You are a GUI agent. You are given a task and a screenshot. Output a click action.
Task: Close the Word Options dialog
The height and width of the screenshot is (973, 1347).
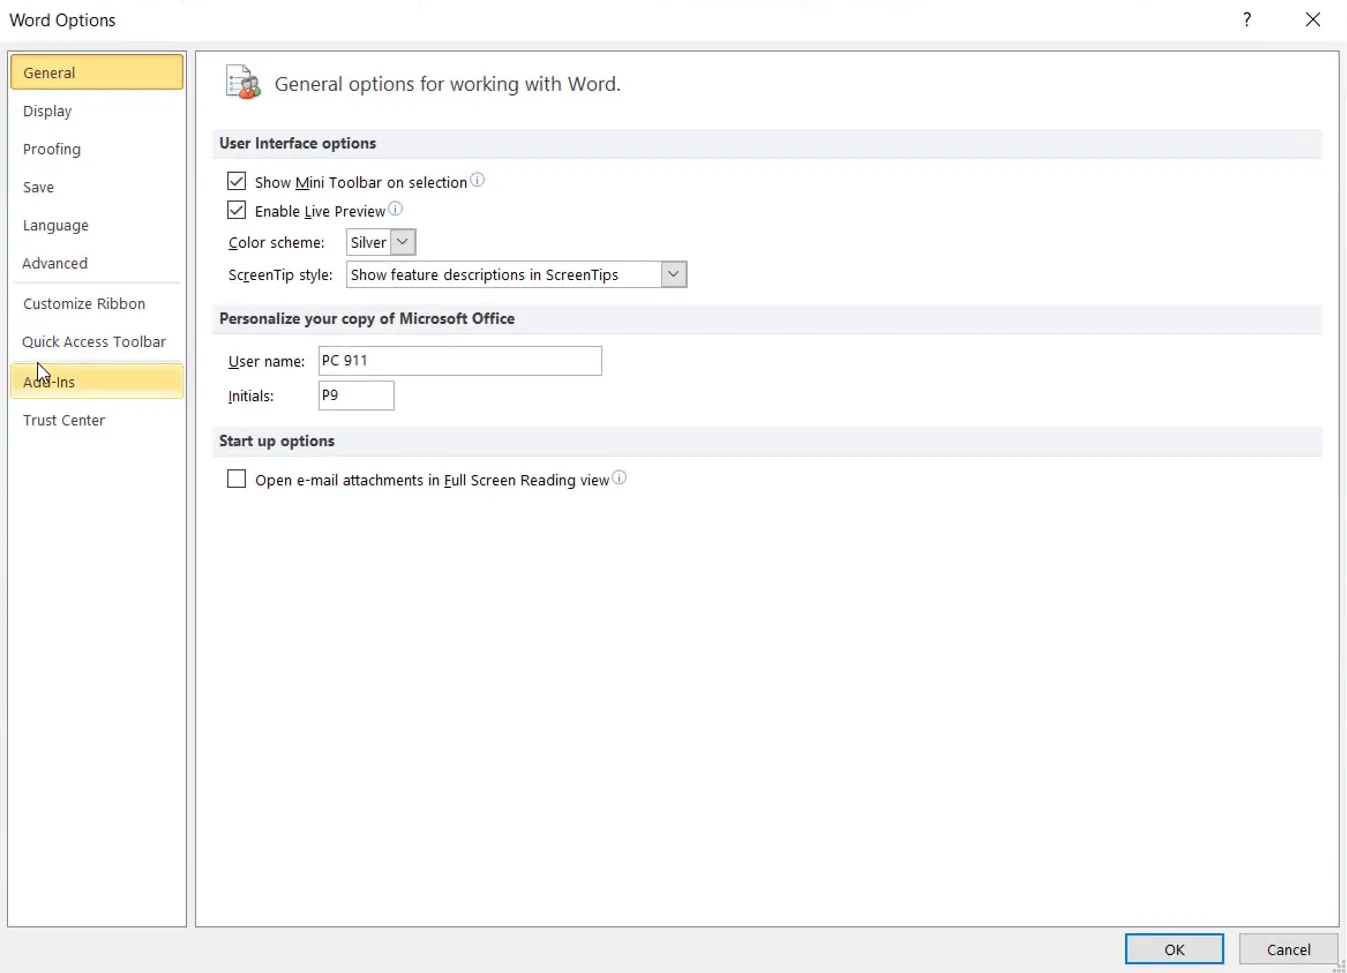[1313, 20]
